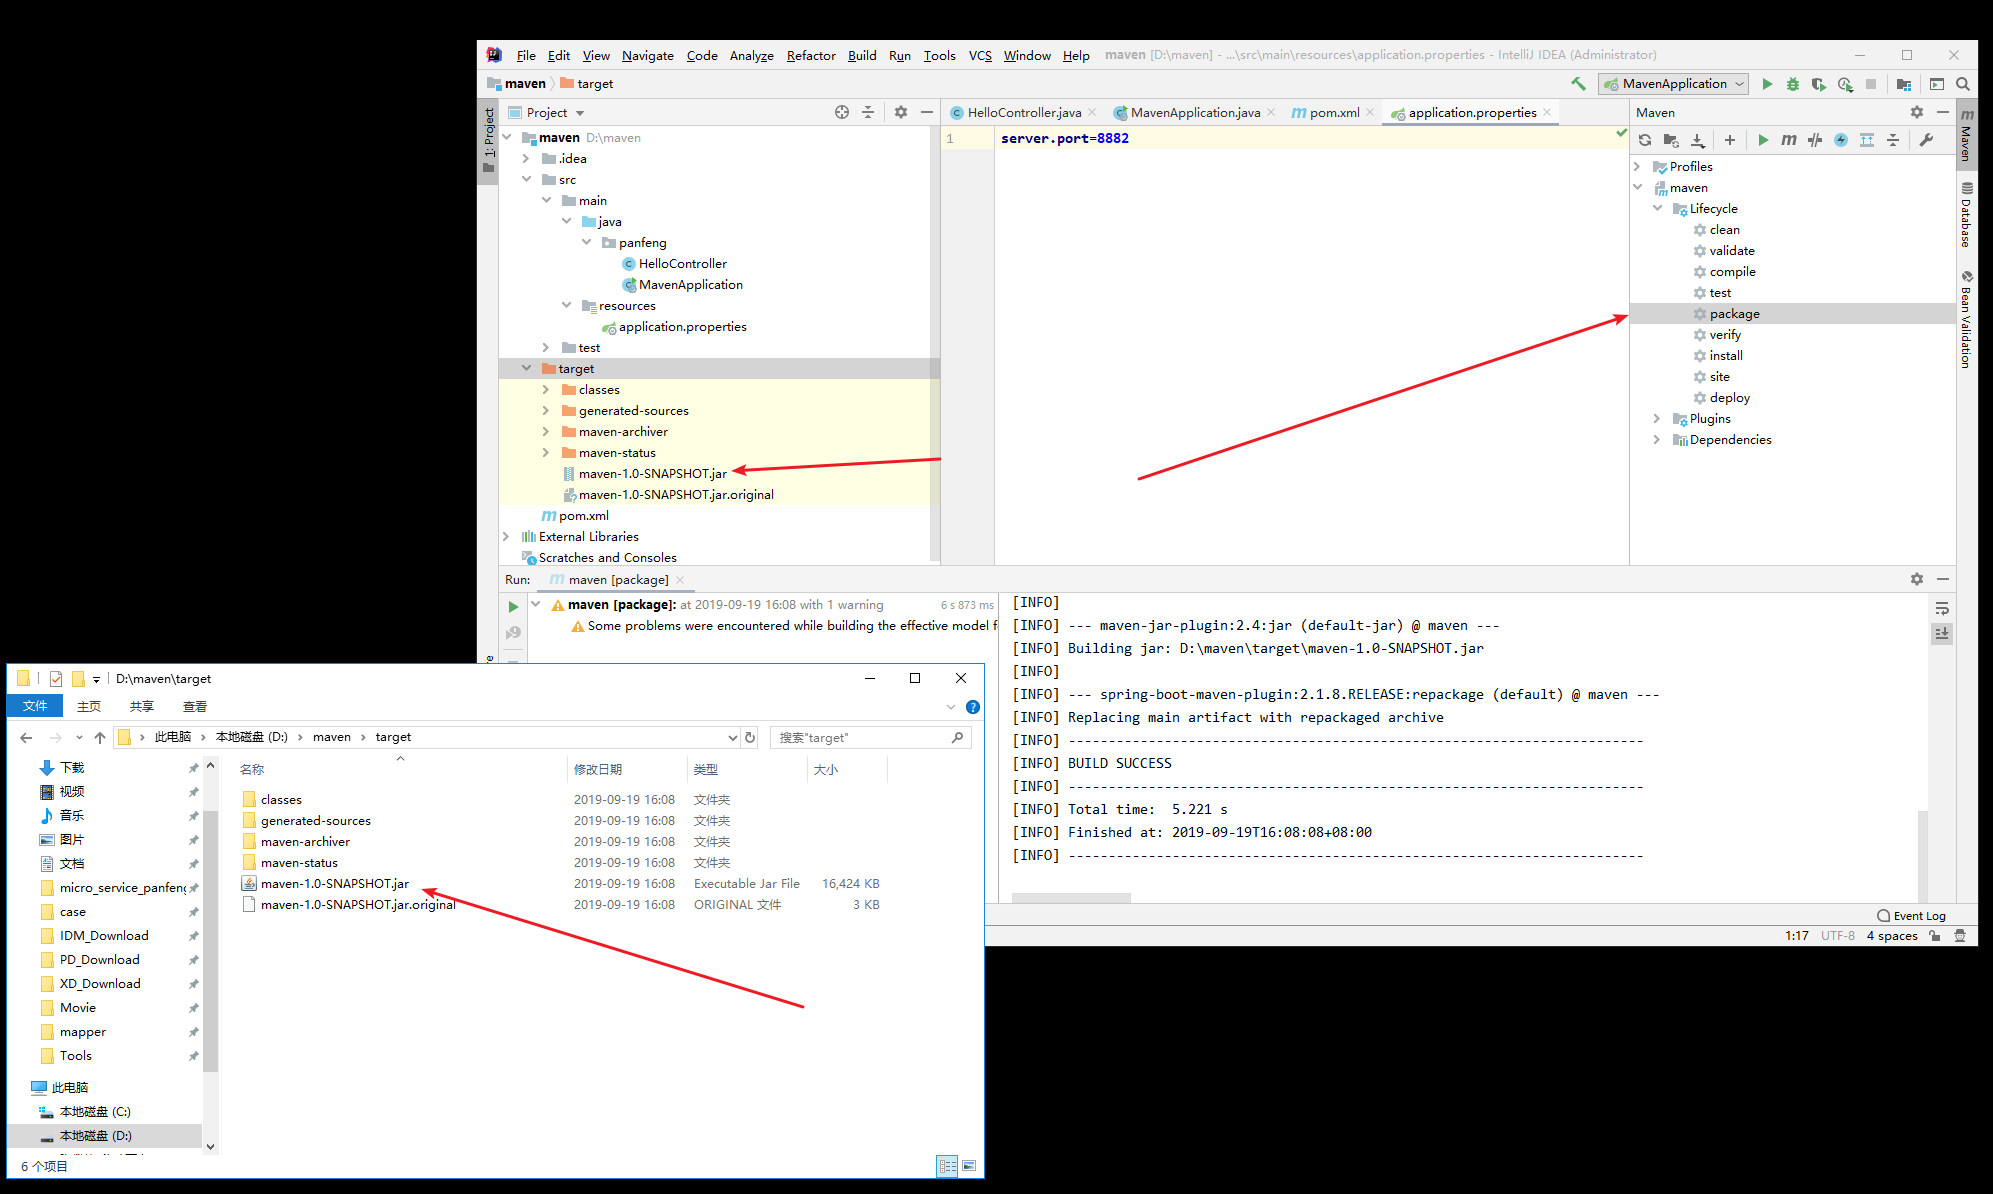This screenshot has width=1993, height=1194.
Task: Collapse all in Maven panel toolbar
Action: [1893, 140]
